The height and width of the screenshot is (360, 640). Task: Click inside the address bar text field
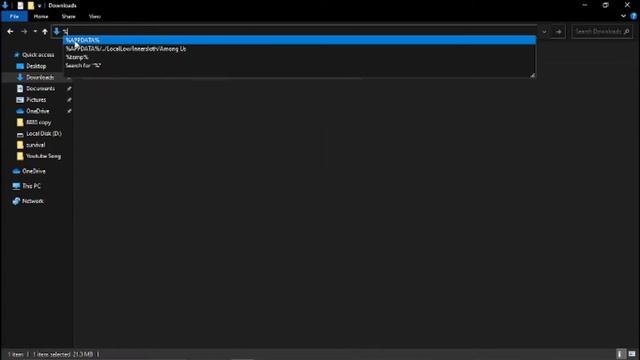tap(300, 31)
